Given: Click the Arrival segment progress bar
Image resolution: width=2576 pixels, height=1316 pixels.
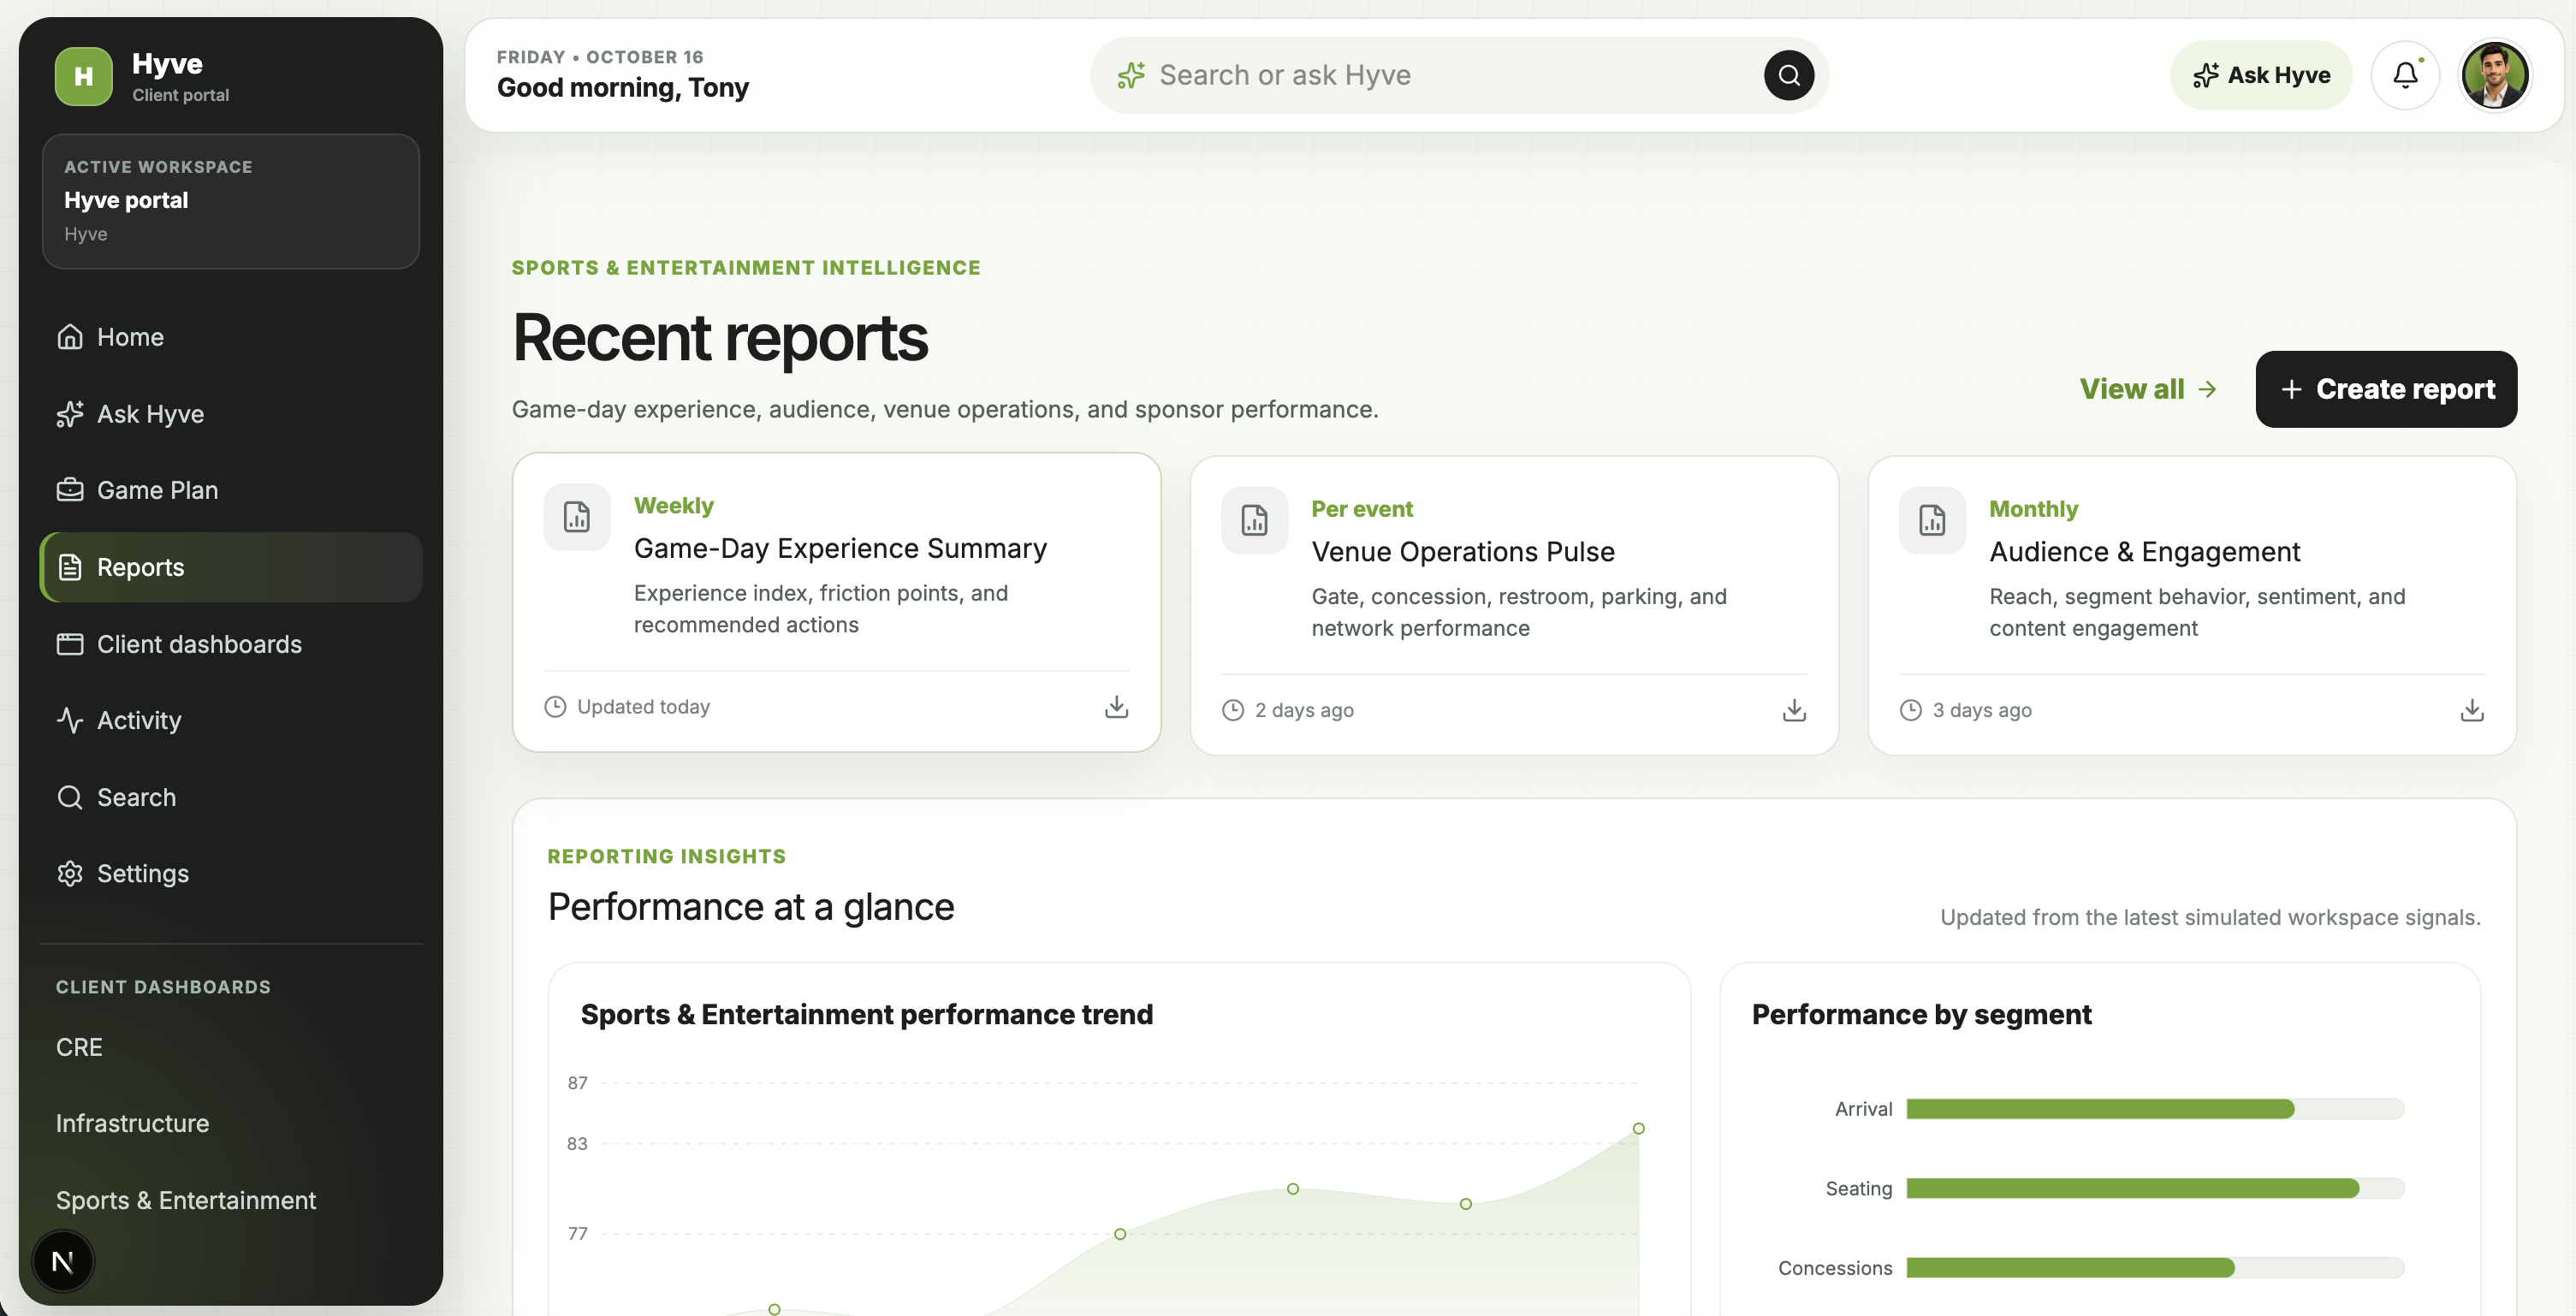Looking at the screenshot, I should 2155,1109.
